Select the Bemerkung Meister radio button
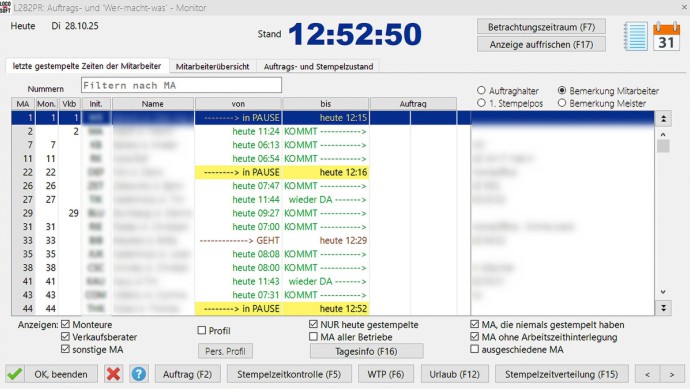 (x=562, y=103)
